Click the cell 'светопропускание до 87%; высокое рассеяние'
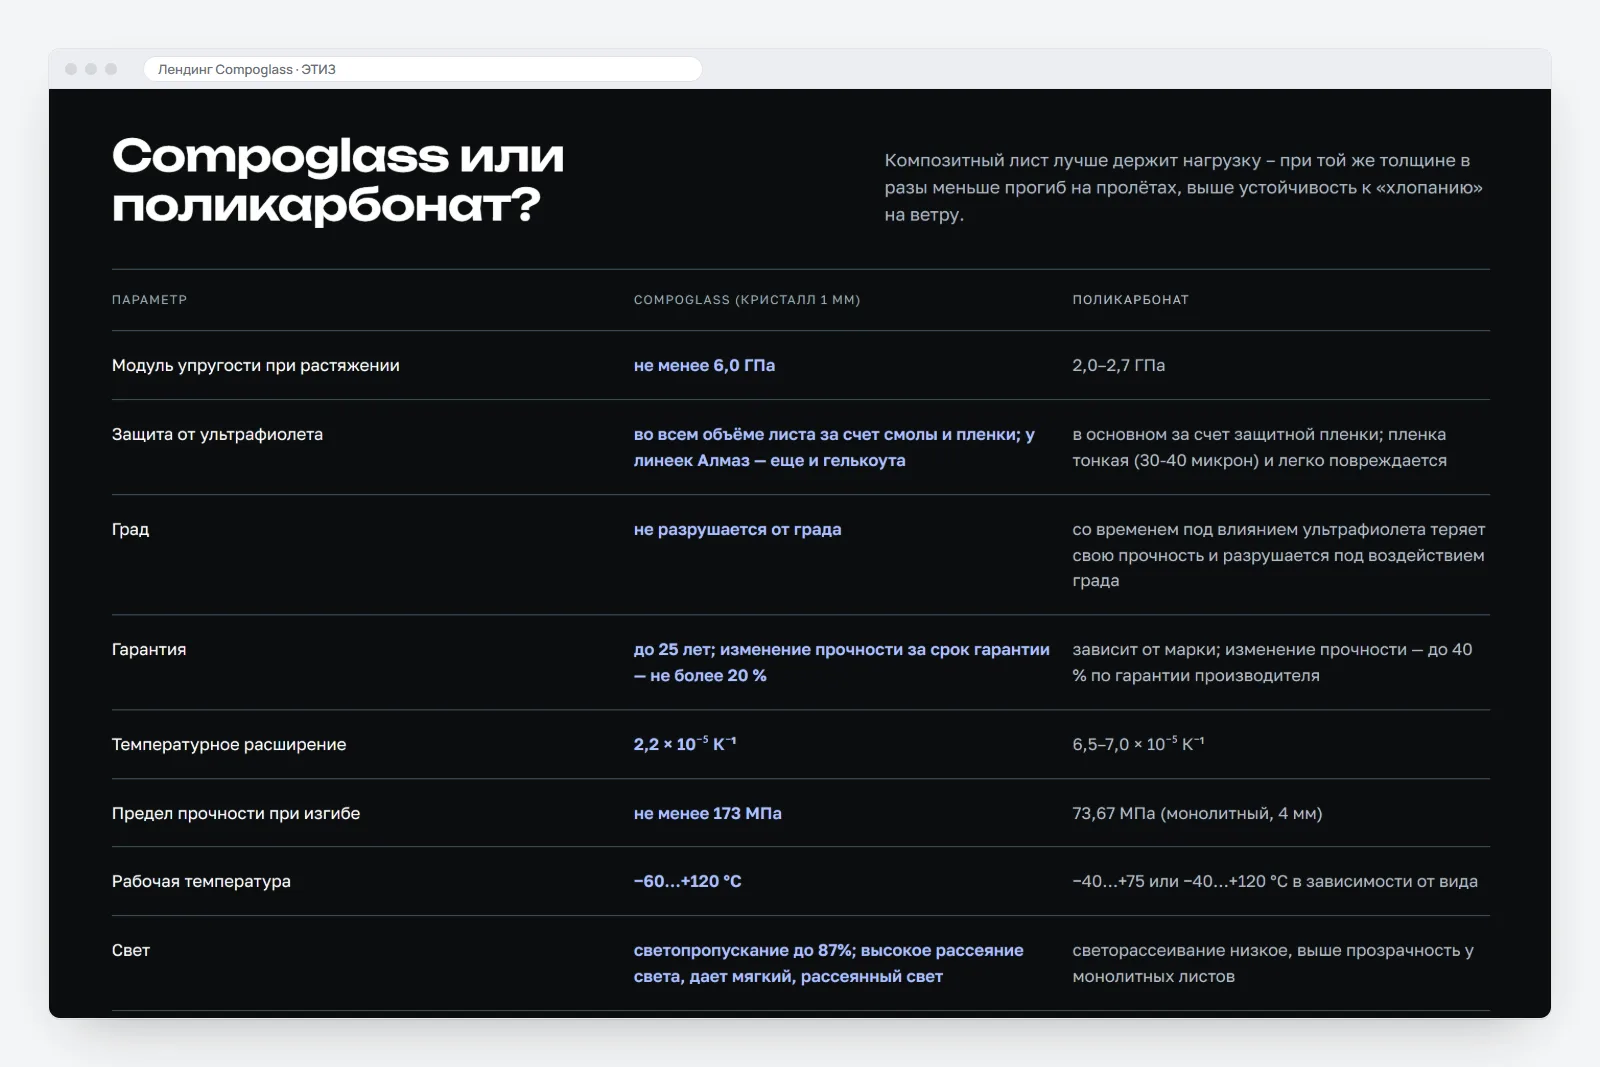The height and width of the screenshot is (1067, 1600). tap(829, 963)
